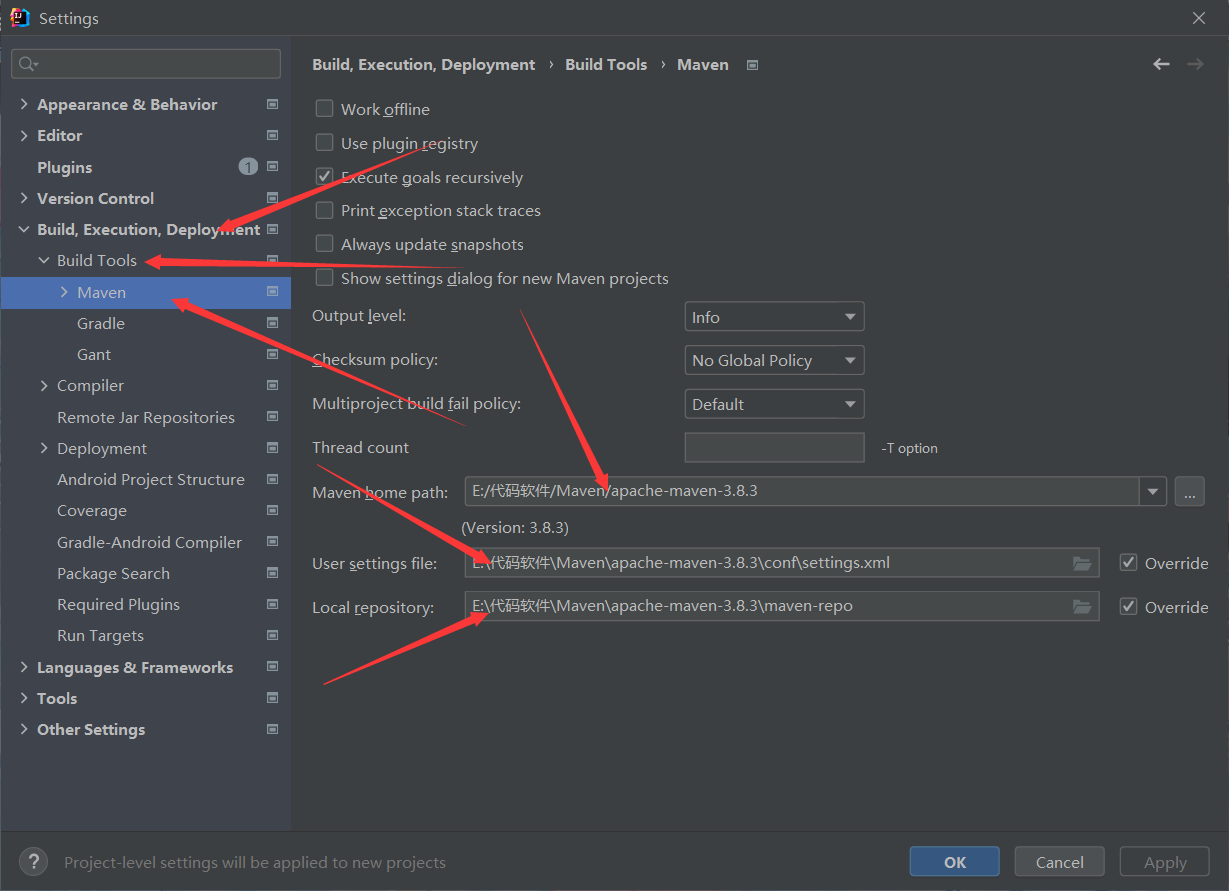This screenshot has width=1229, height=891.
Task: Click the project-level icon beside Gant
Action: (x=272, y=354)
